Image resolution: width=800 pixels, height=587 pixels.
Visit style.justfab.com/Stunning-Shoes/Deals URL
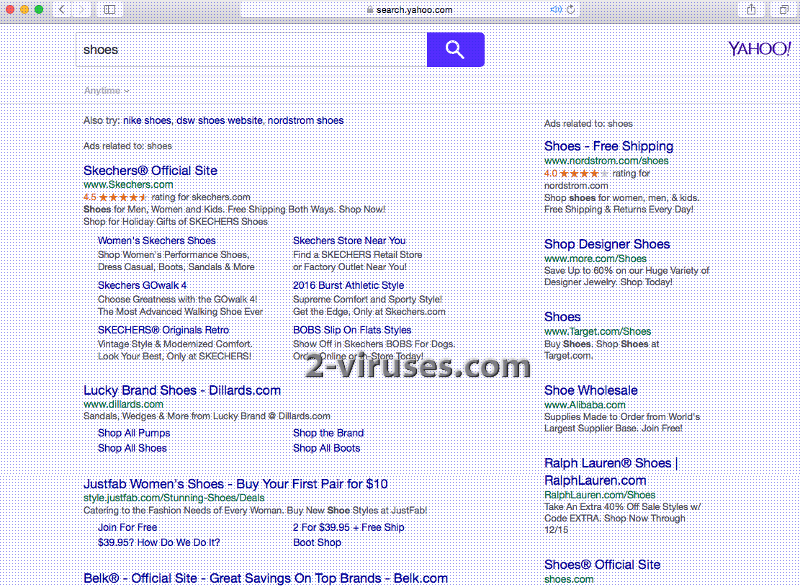(174, 498)
